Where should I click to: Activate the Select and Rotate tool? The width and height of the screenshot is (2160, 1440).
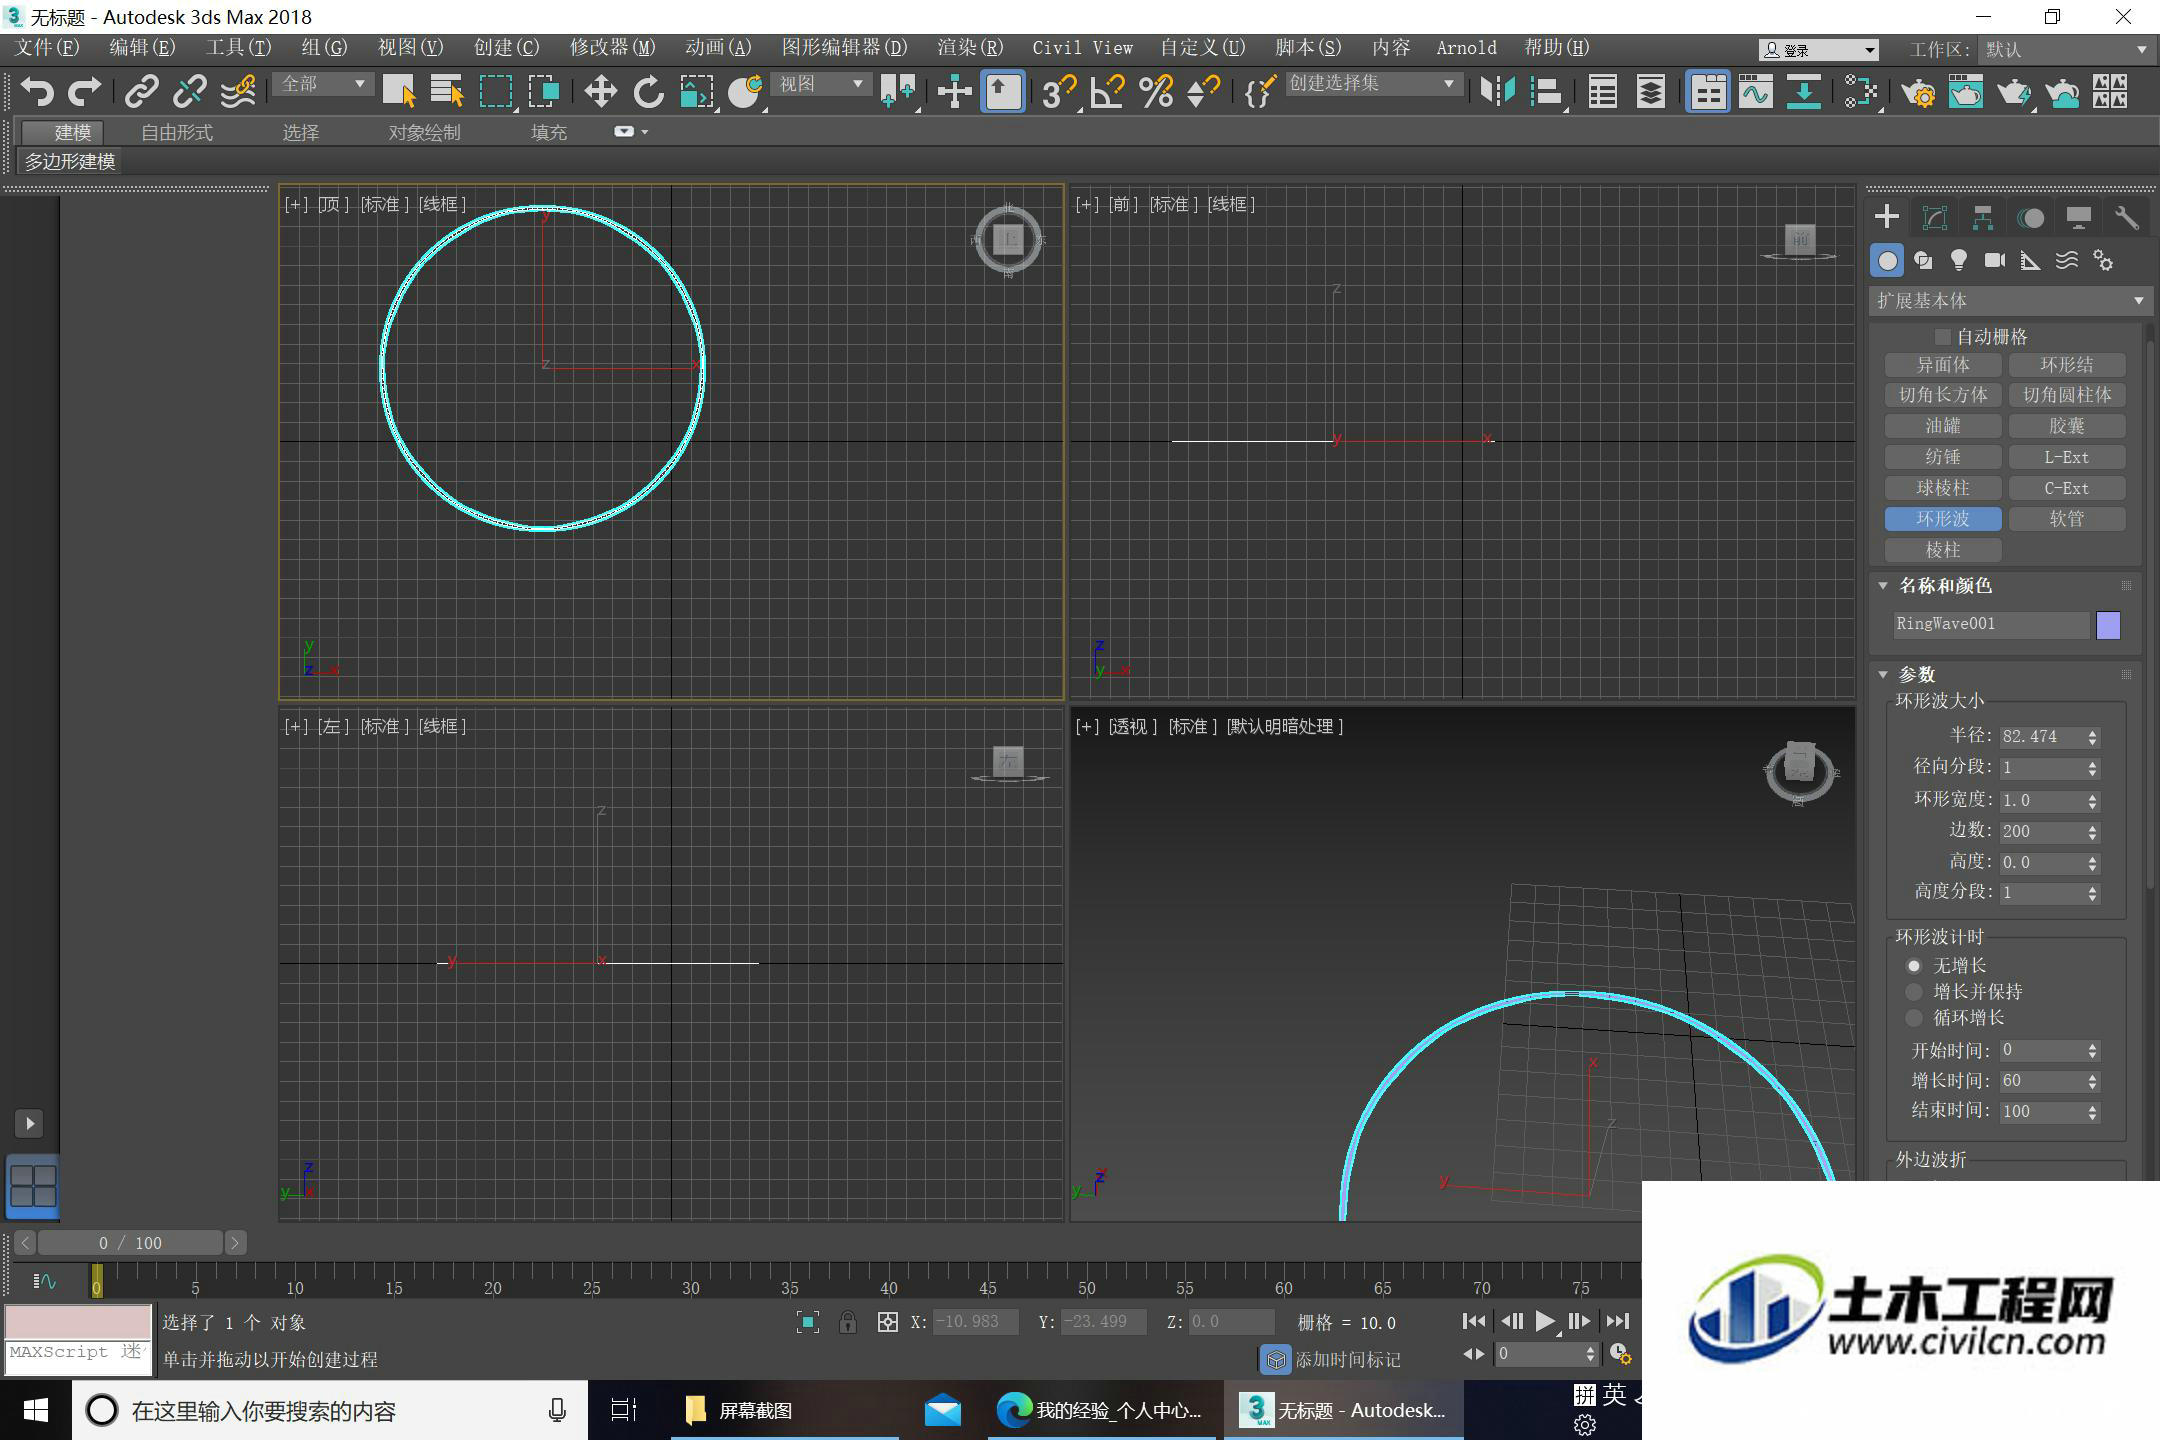pos(648,92)
